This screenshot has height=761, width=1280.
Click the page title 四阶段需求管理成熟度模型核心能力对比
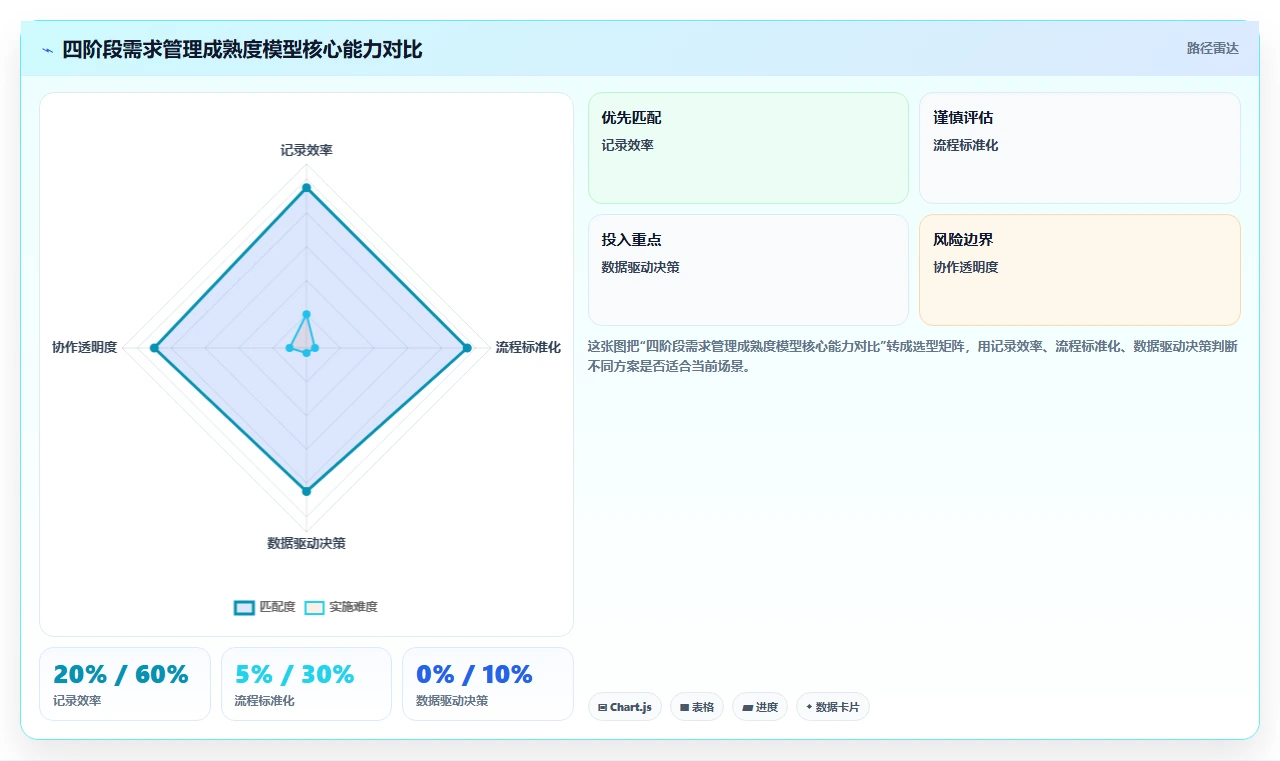[242, 50]
